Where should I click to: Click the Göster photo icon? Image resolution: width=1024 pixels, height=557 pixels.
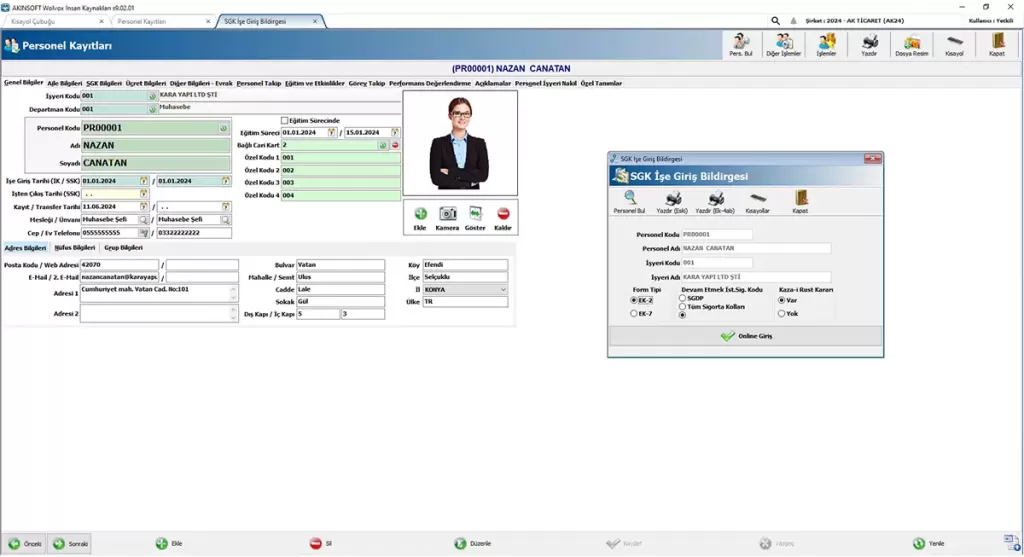[x=475, y=218]
